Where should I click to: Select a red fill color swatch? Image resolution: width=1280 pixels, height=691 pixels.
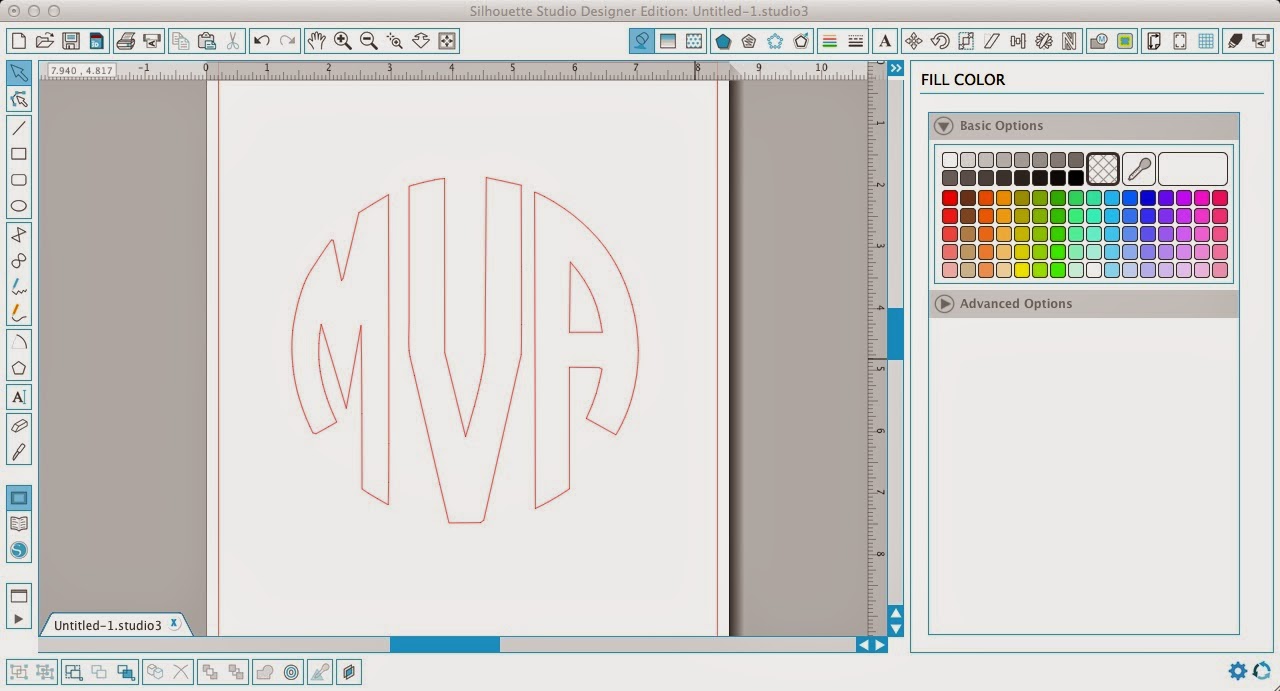(949, 197)
